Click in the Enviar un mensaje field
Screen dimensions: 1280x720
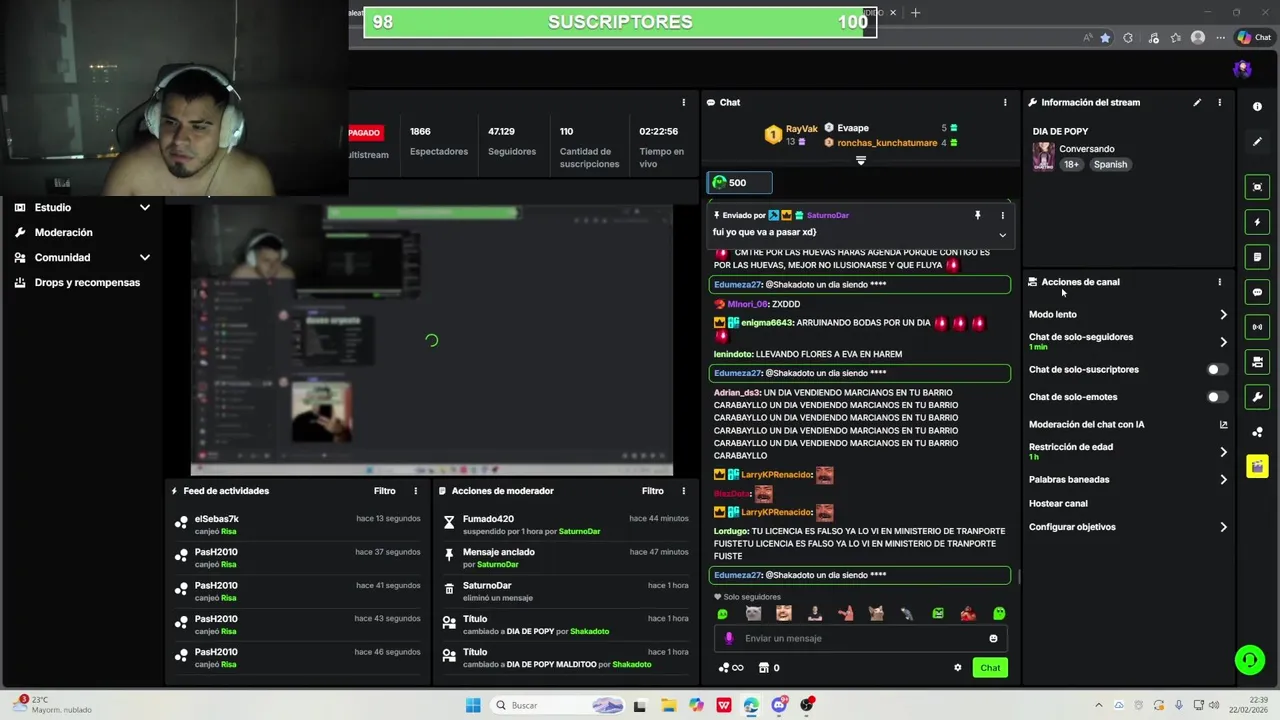pos(860,638)
